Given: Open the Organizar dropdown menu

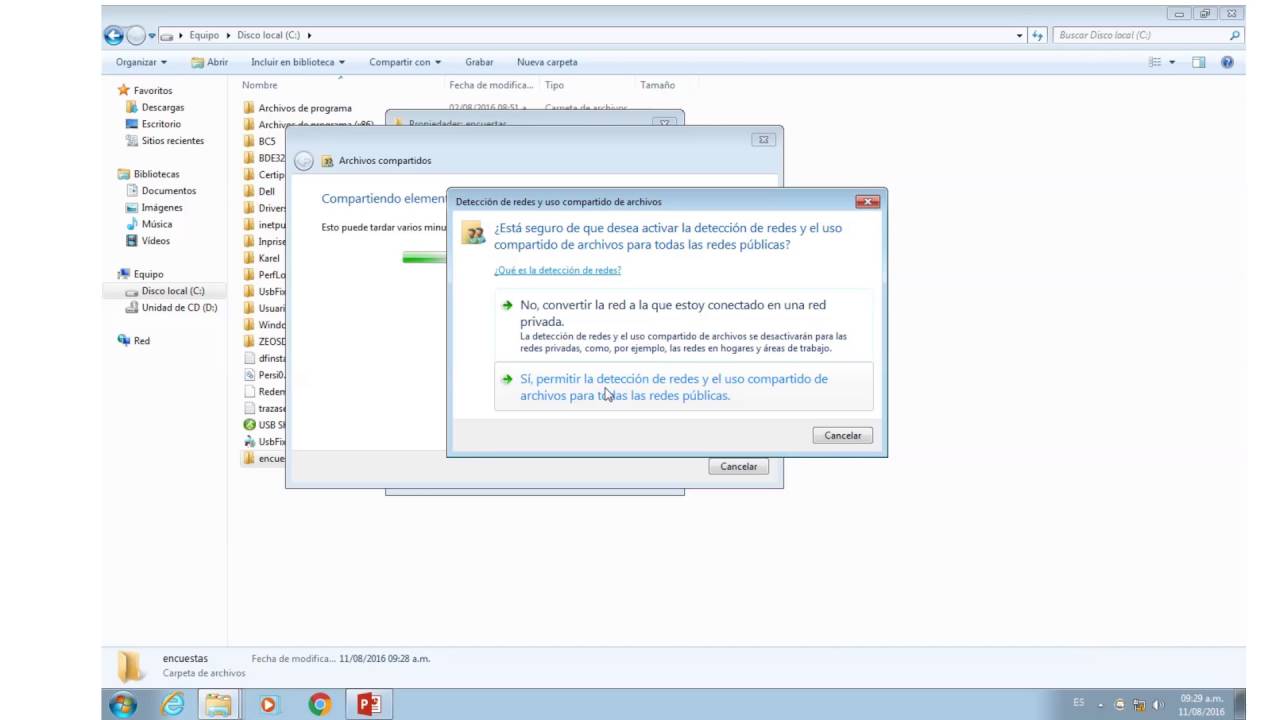Looking at the screenshot, I should (141, 62).
